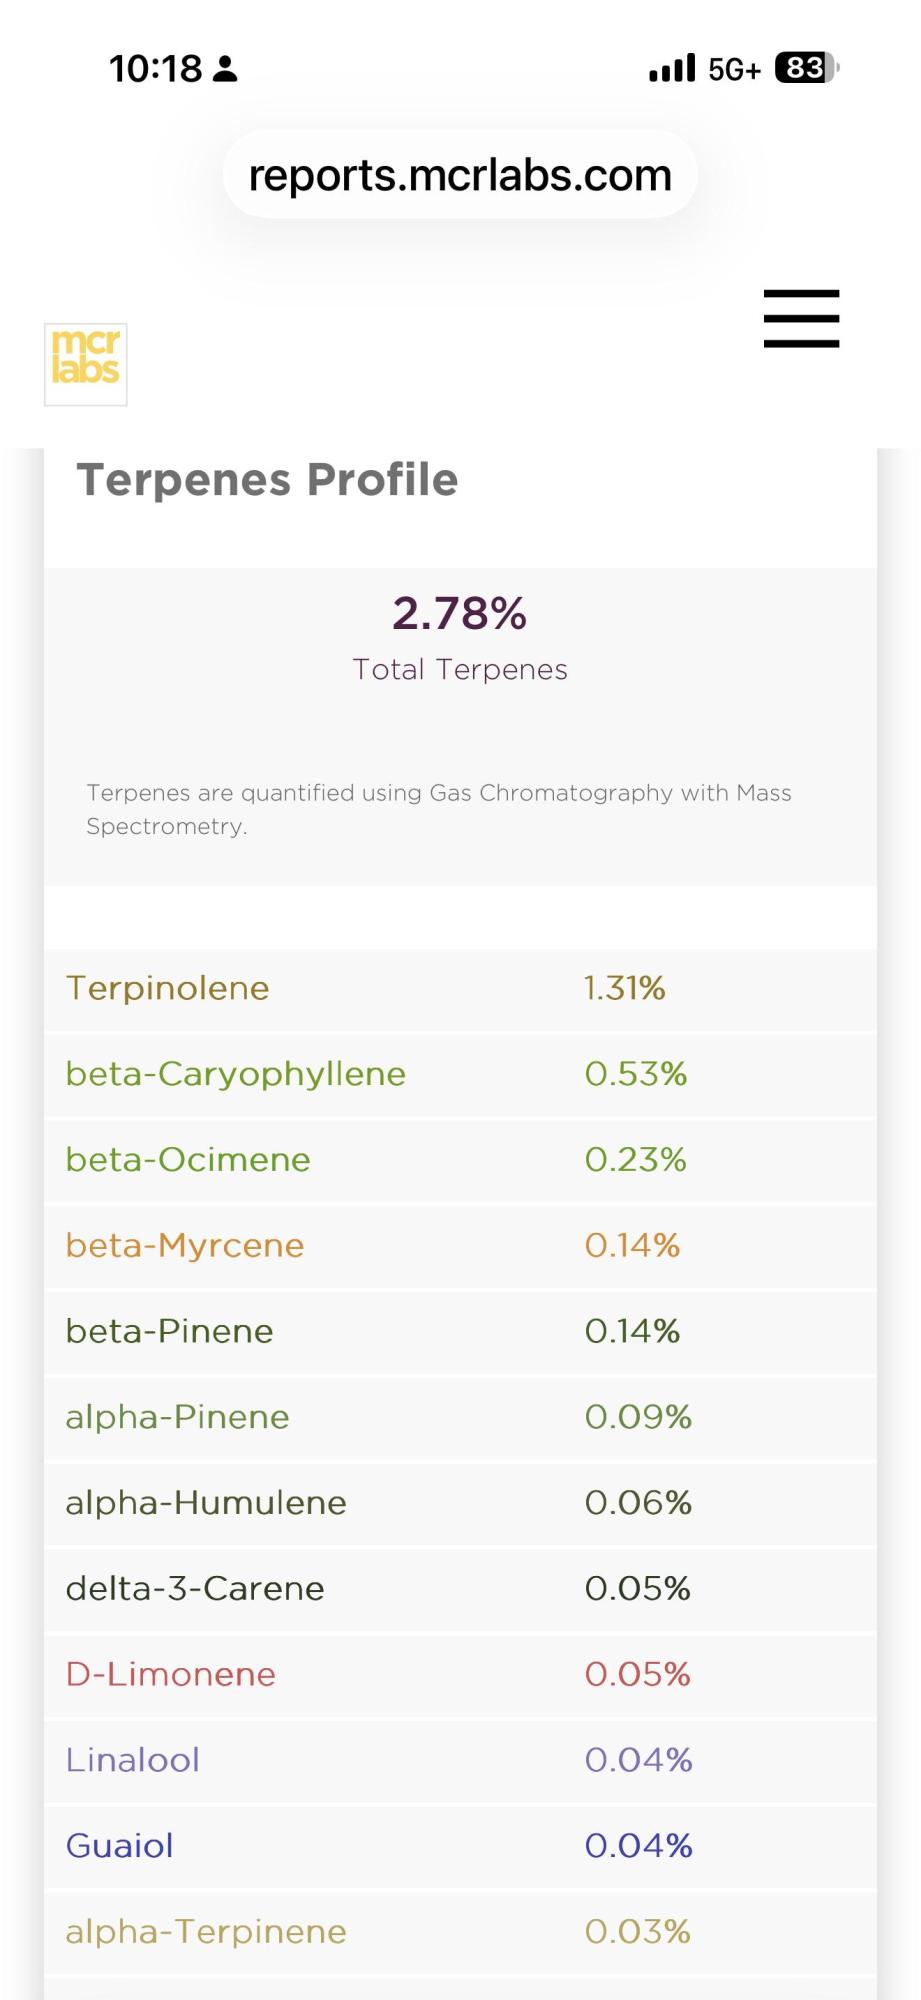Tap the battery level indicator

(x=807, y=68)
